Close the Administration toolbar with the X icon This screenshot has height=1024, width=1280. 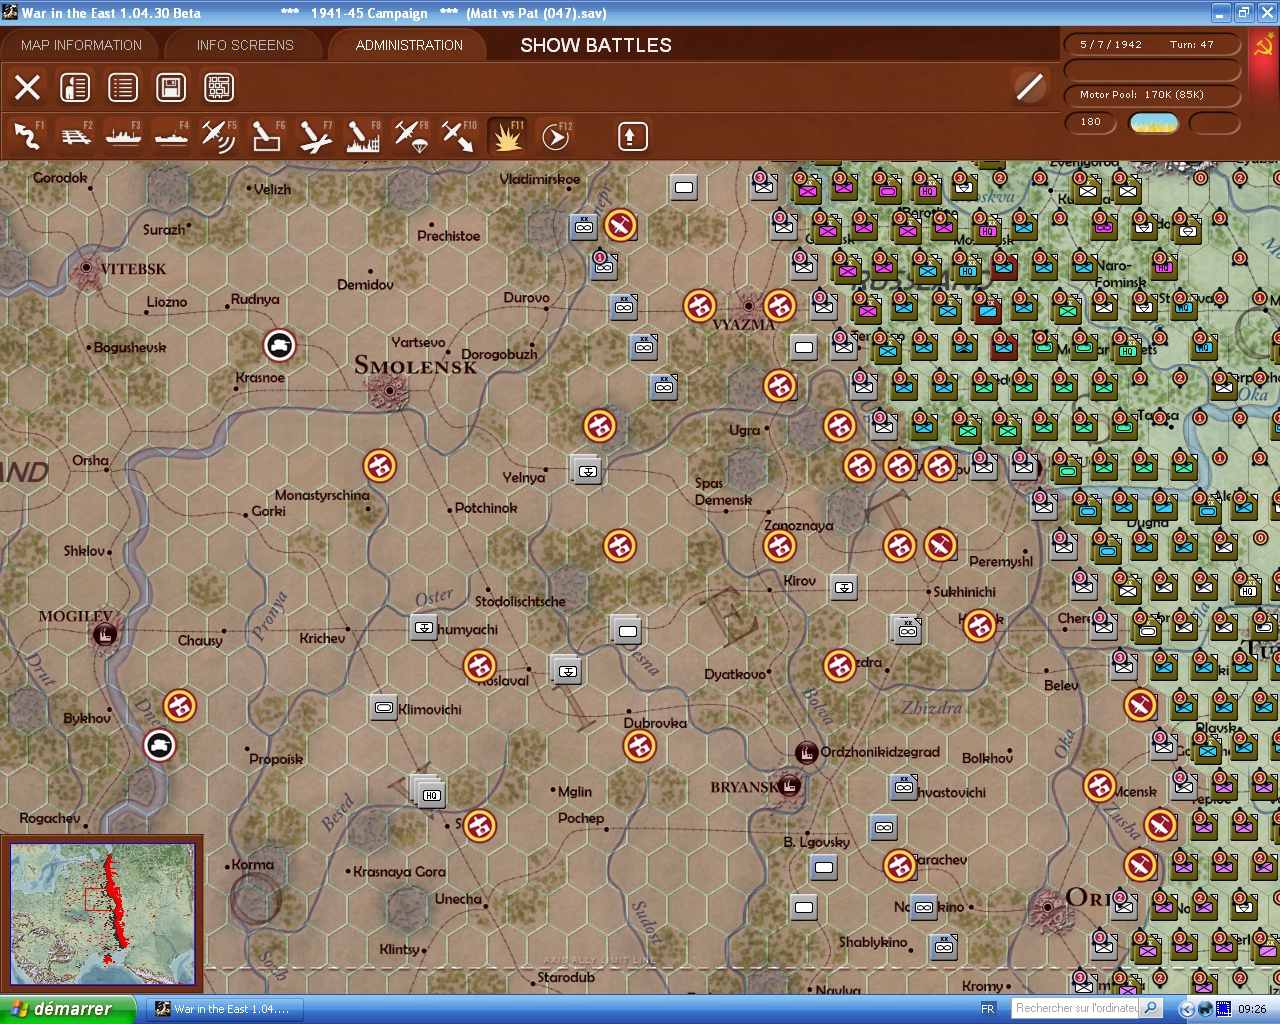[28, 88]
